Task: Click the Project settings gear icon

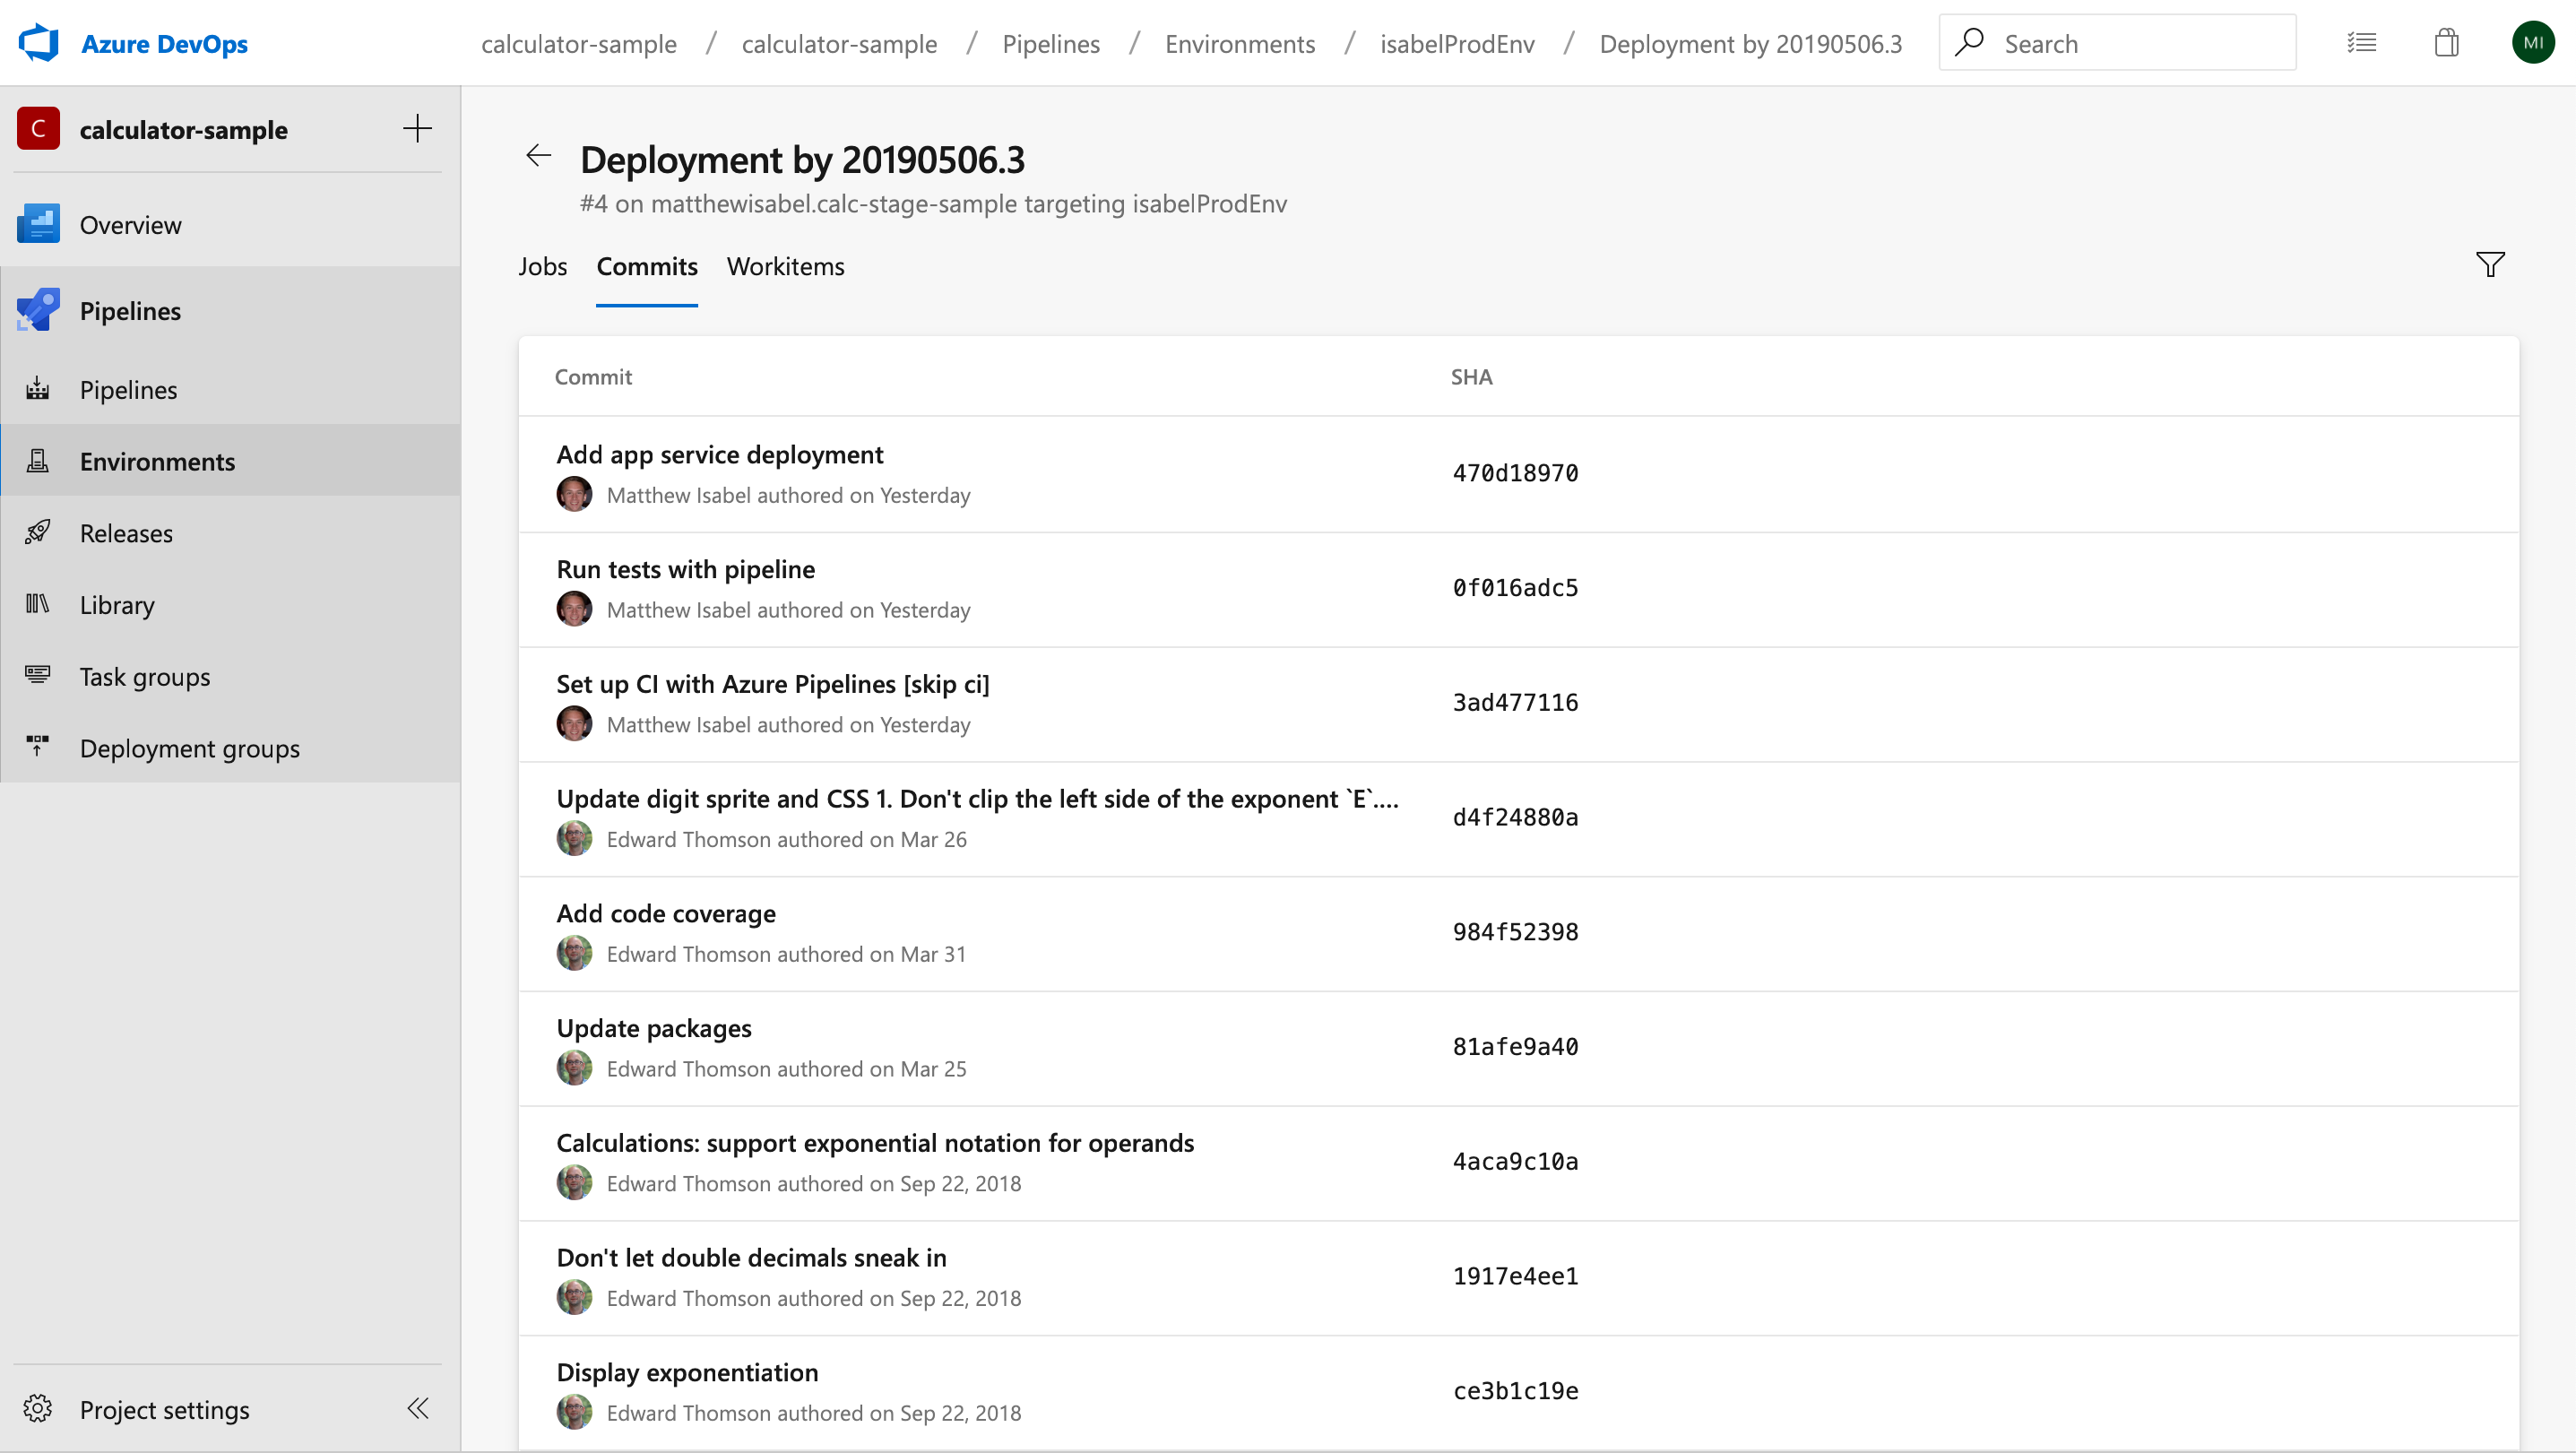Action: pos(38,1409)
